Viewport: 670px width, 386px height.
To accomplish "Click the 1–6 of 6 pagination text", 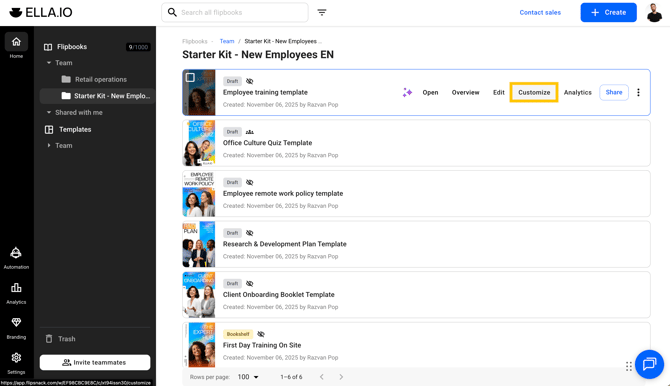I will pos(291,377).
